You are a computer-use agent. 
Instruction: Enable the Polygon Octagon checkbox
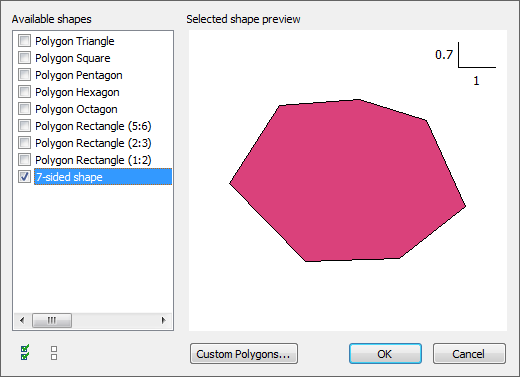24,109
